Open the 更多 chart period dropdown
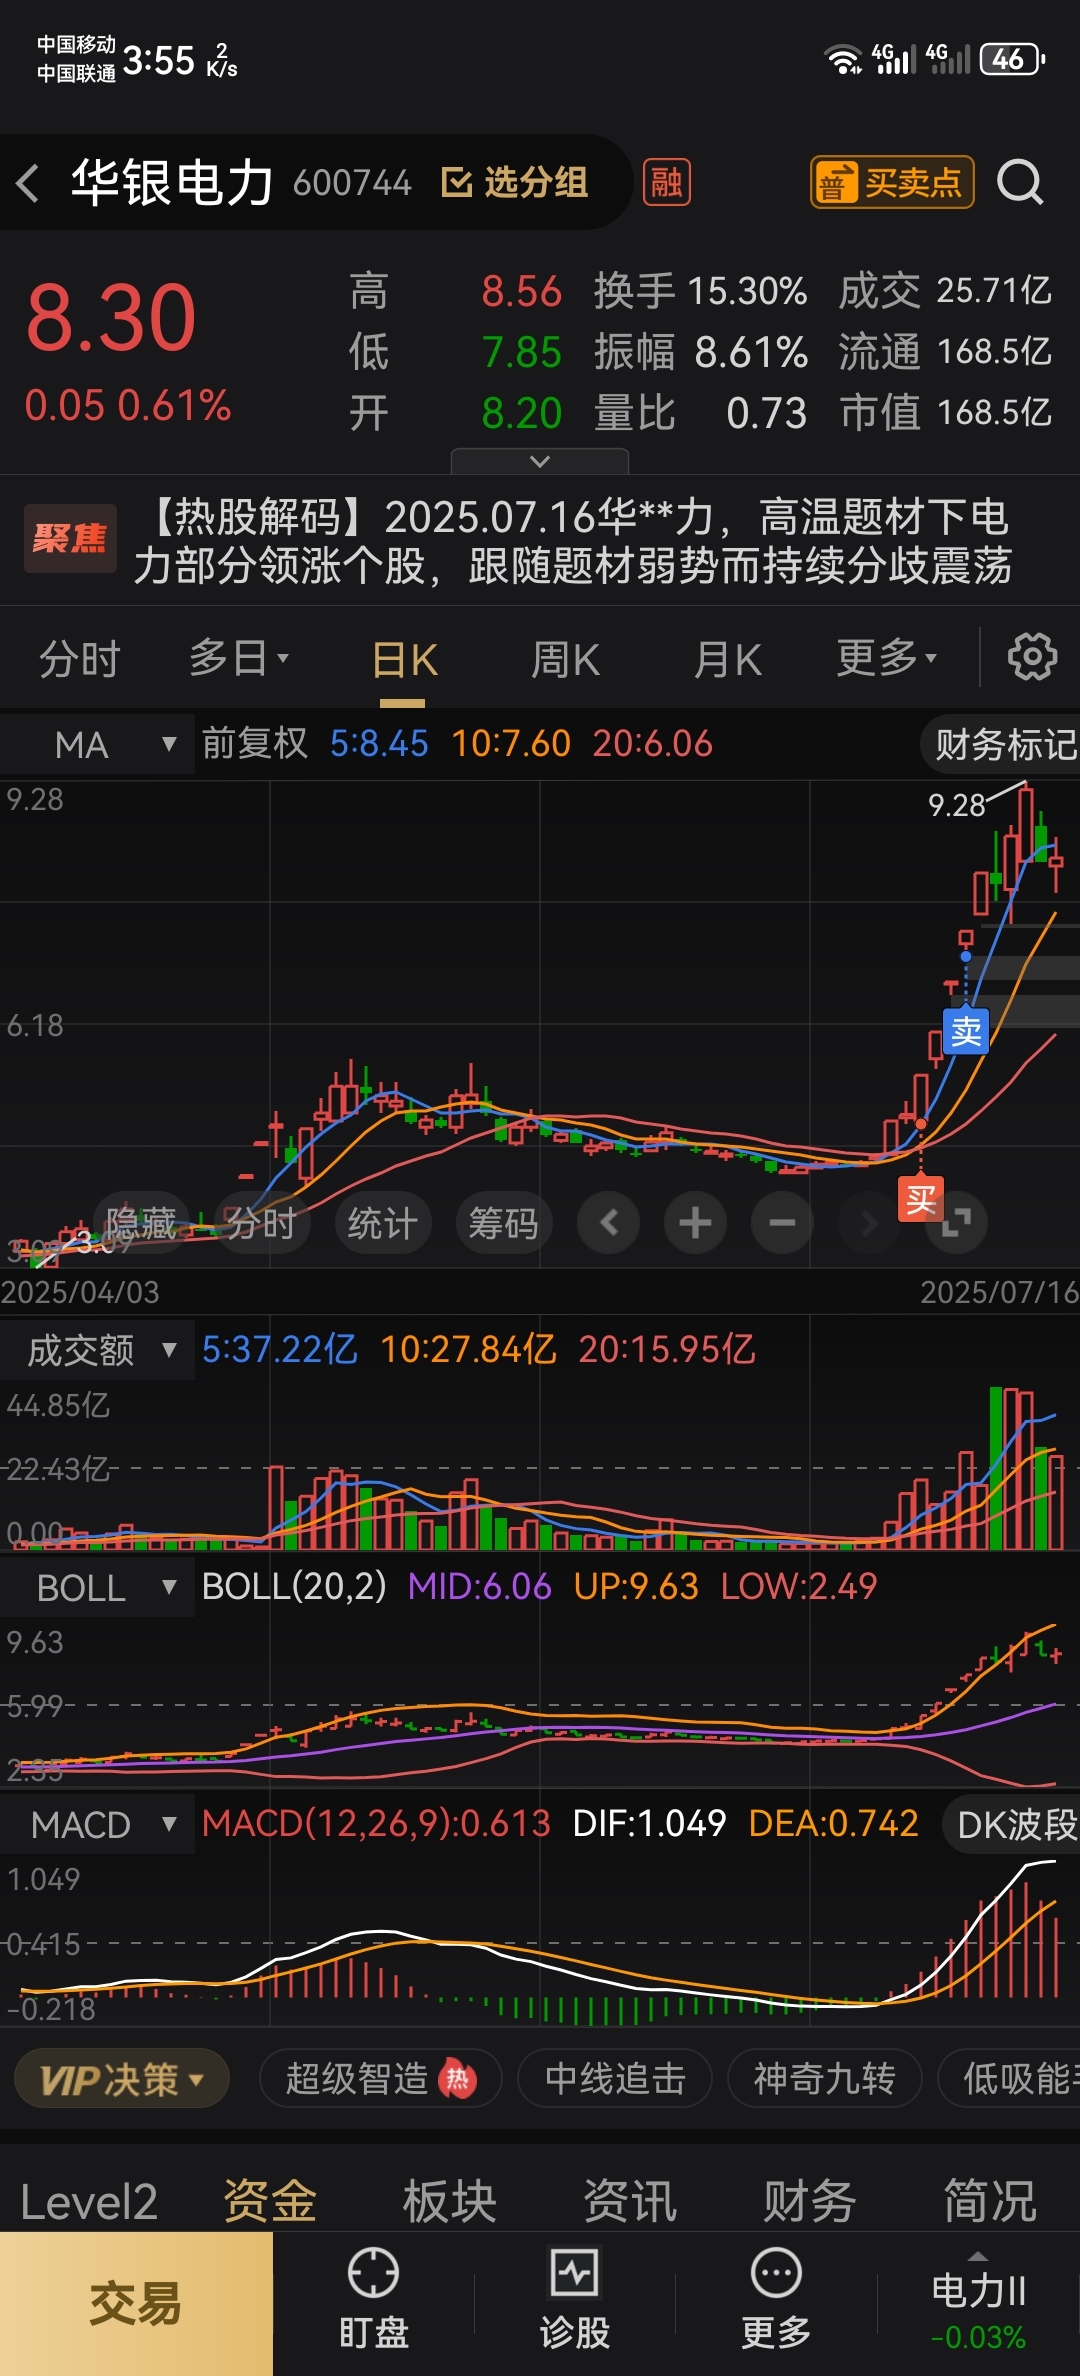1080x2376 pixels. click(887, 658)
